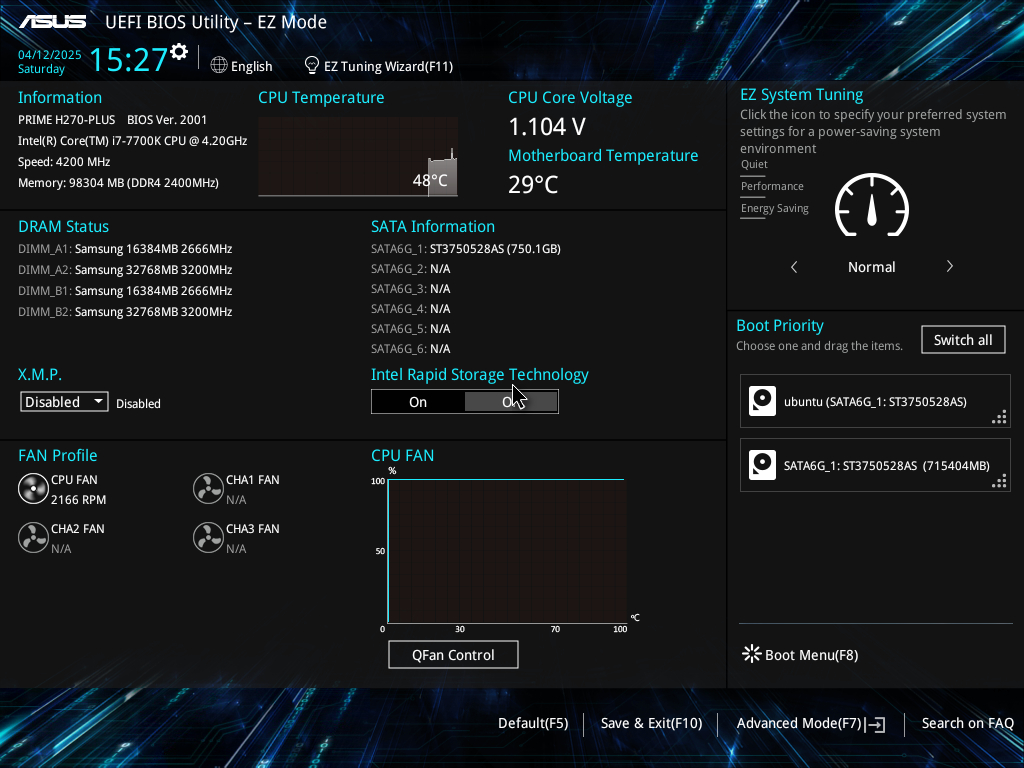
Task: Open QFan Control
Action: click(x=453, y=654)
